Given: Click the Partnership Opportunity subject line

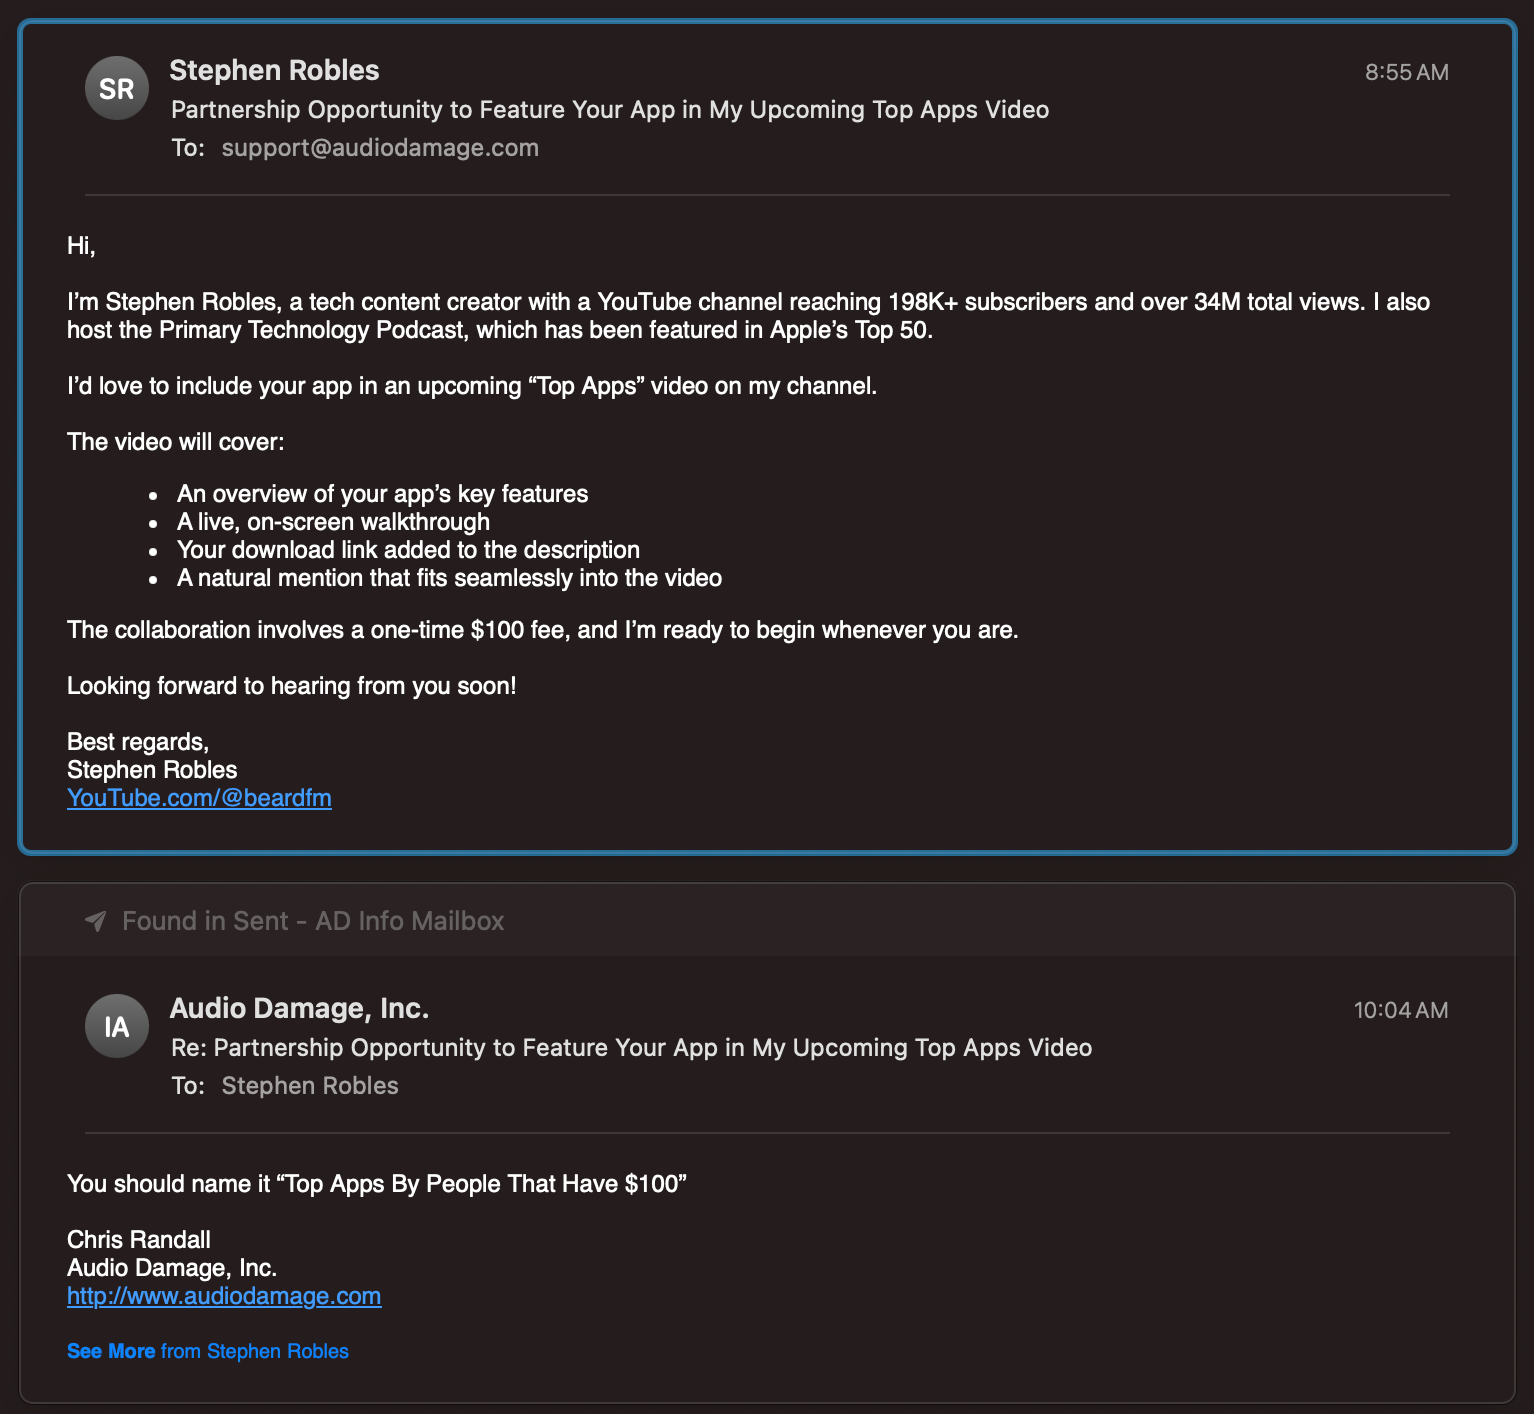Looking at the screenshot, I should coord(610,110).
